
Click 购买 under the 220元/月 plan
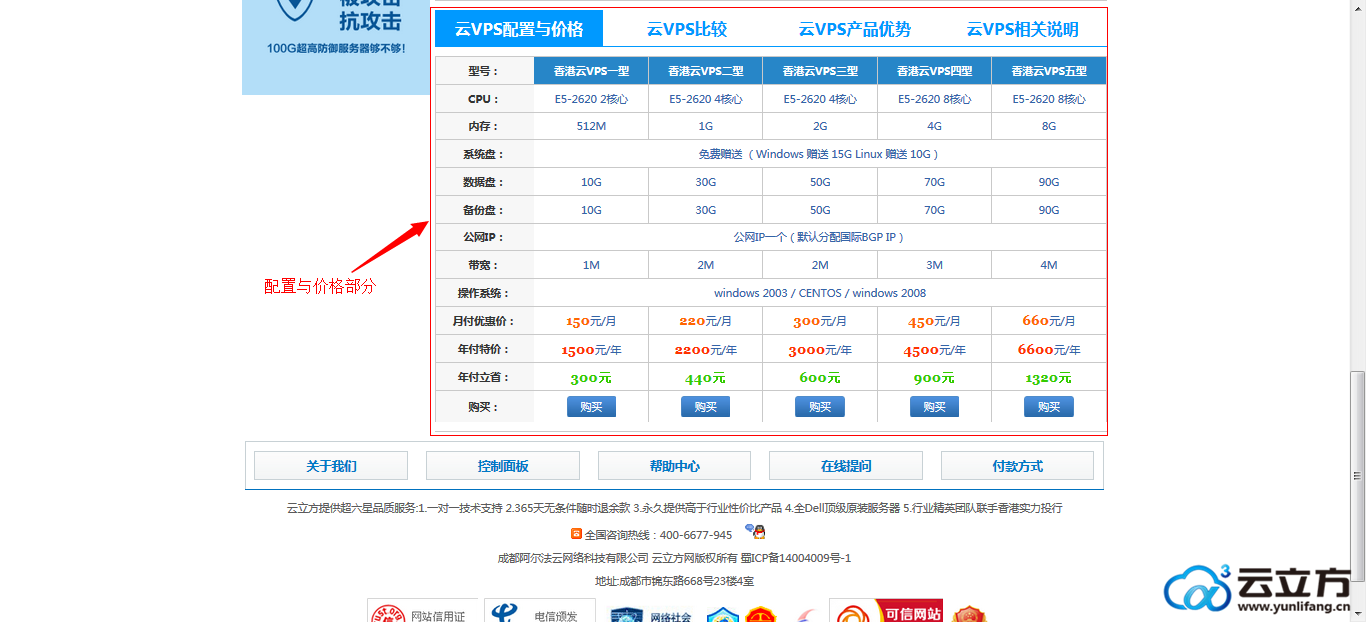tap(705, 407)
